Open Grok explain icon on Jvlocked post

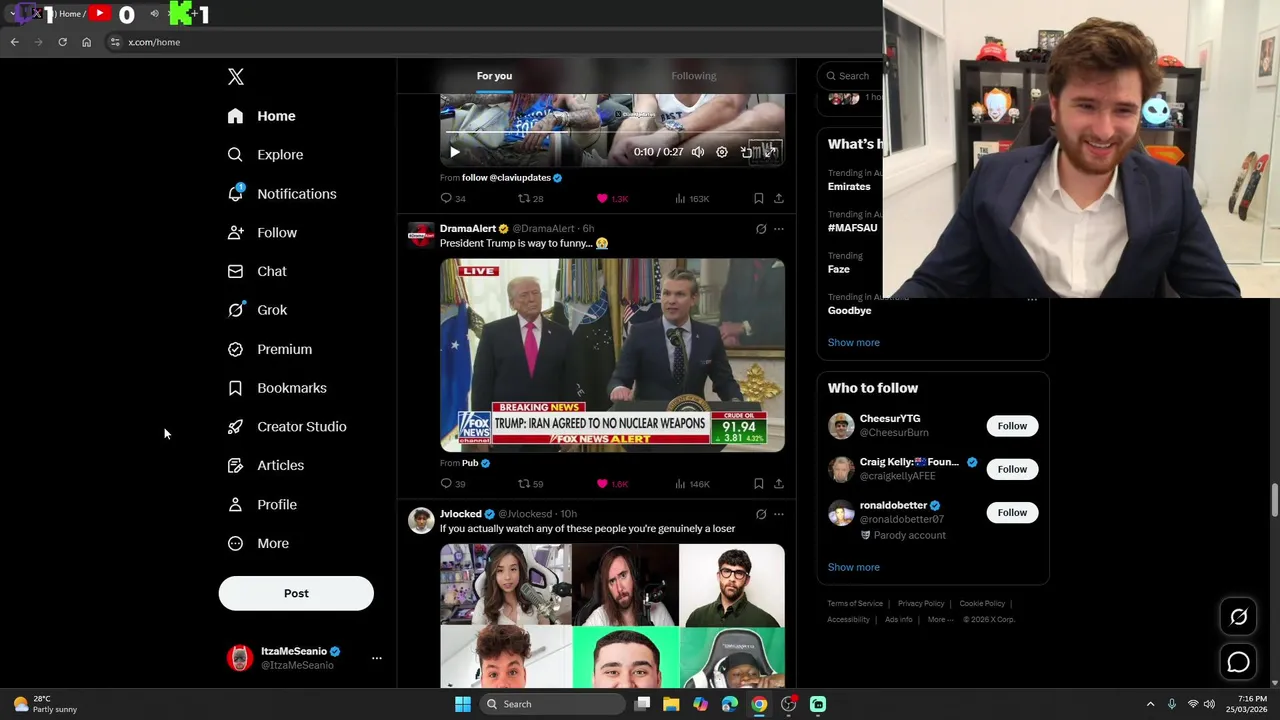point(761,514)
